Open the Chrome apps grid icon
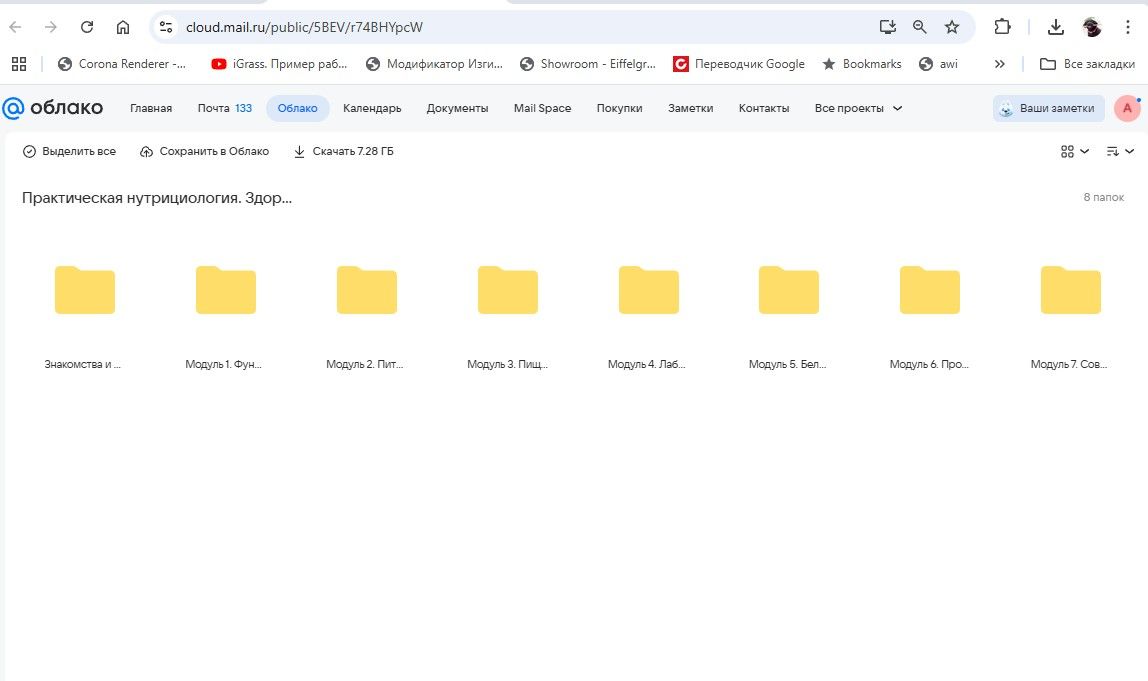 18,64
